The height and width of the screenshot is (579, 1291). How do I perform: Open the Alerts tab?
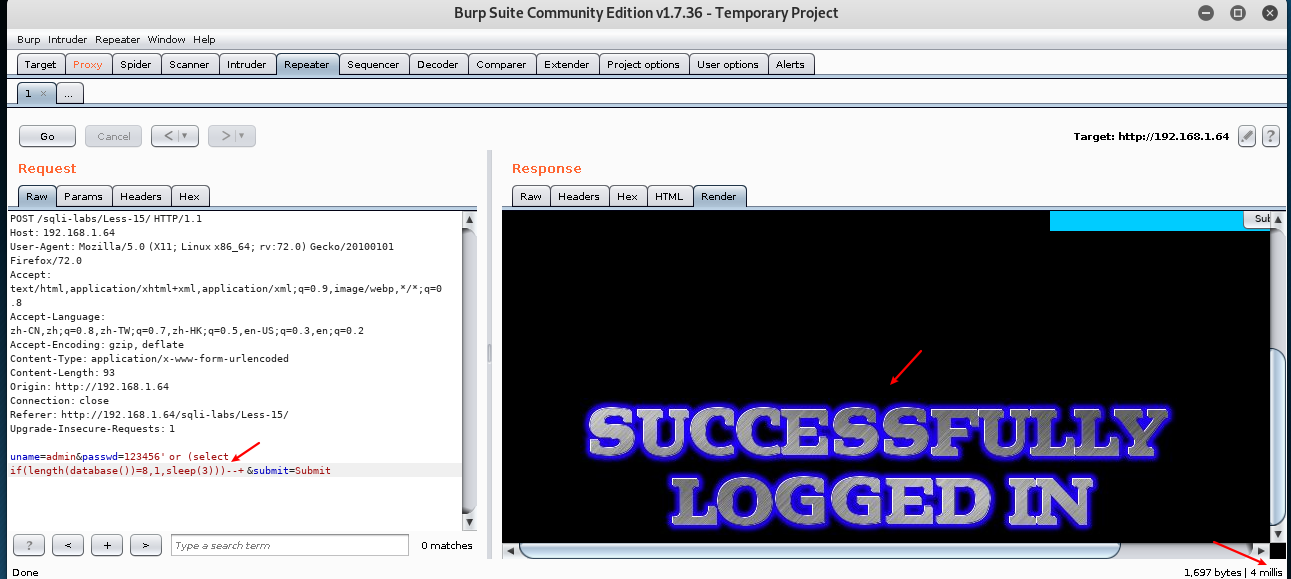click(790, 64)
